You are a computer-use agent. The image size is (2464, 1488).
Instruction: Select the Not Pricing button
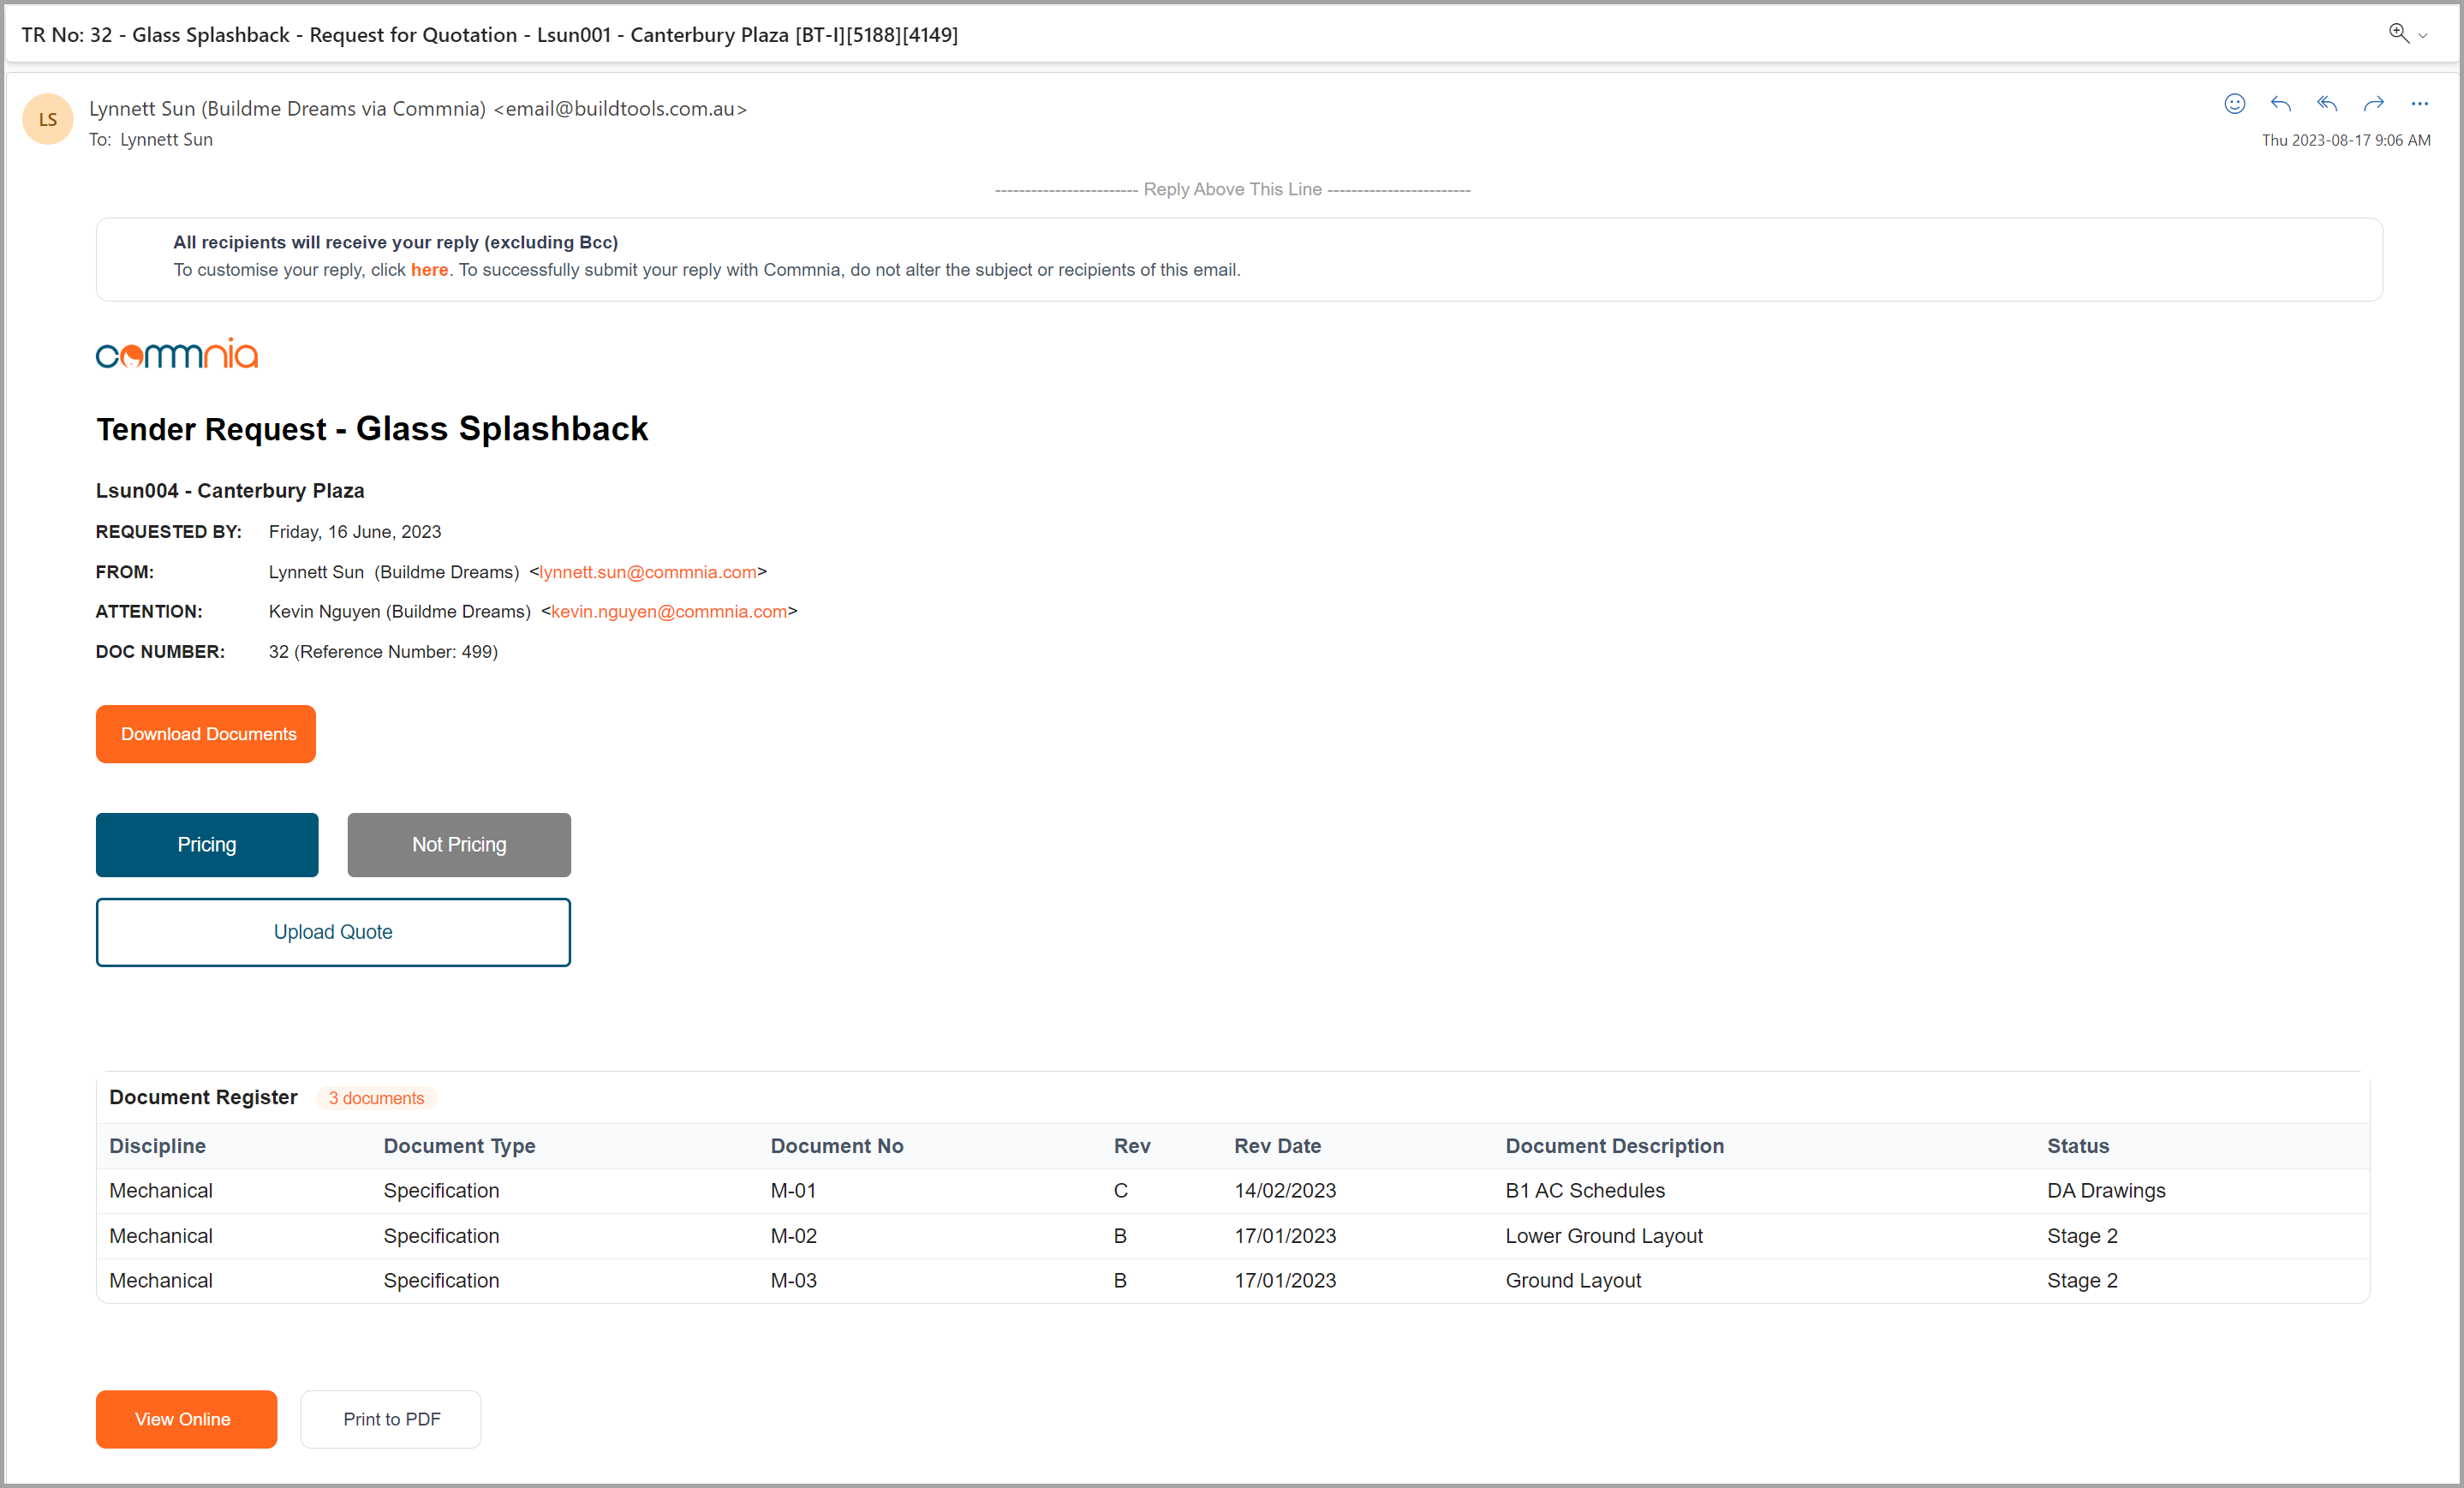coord(459,845)
